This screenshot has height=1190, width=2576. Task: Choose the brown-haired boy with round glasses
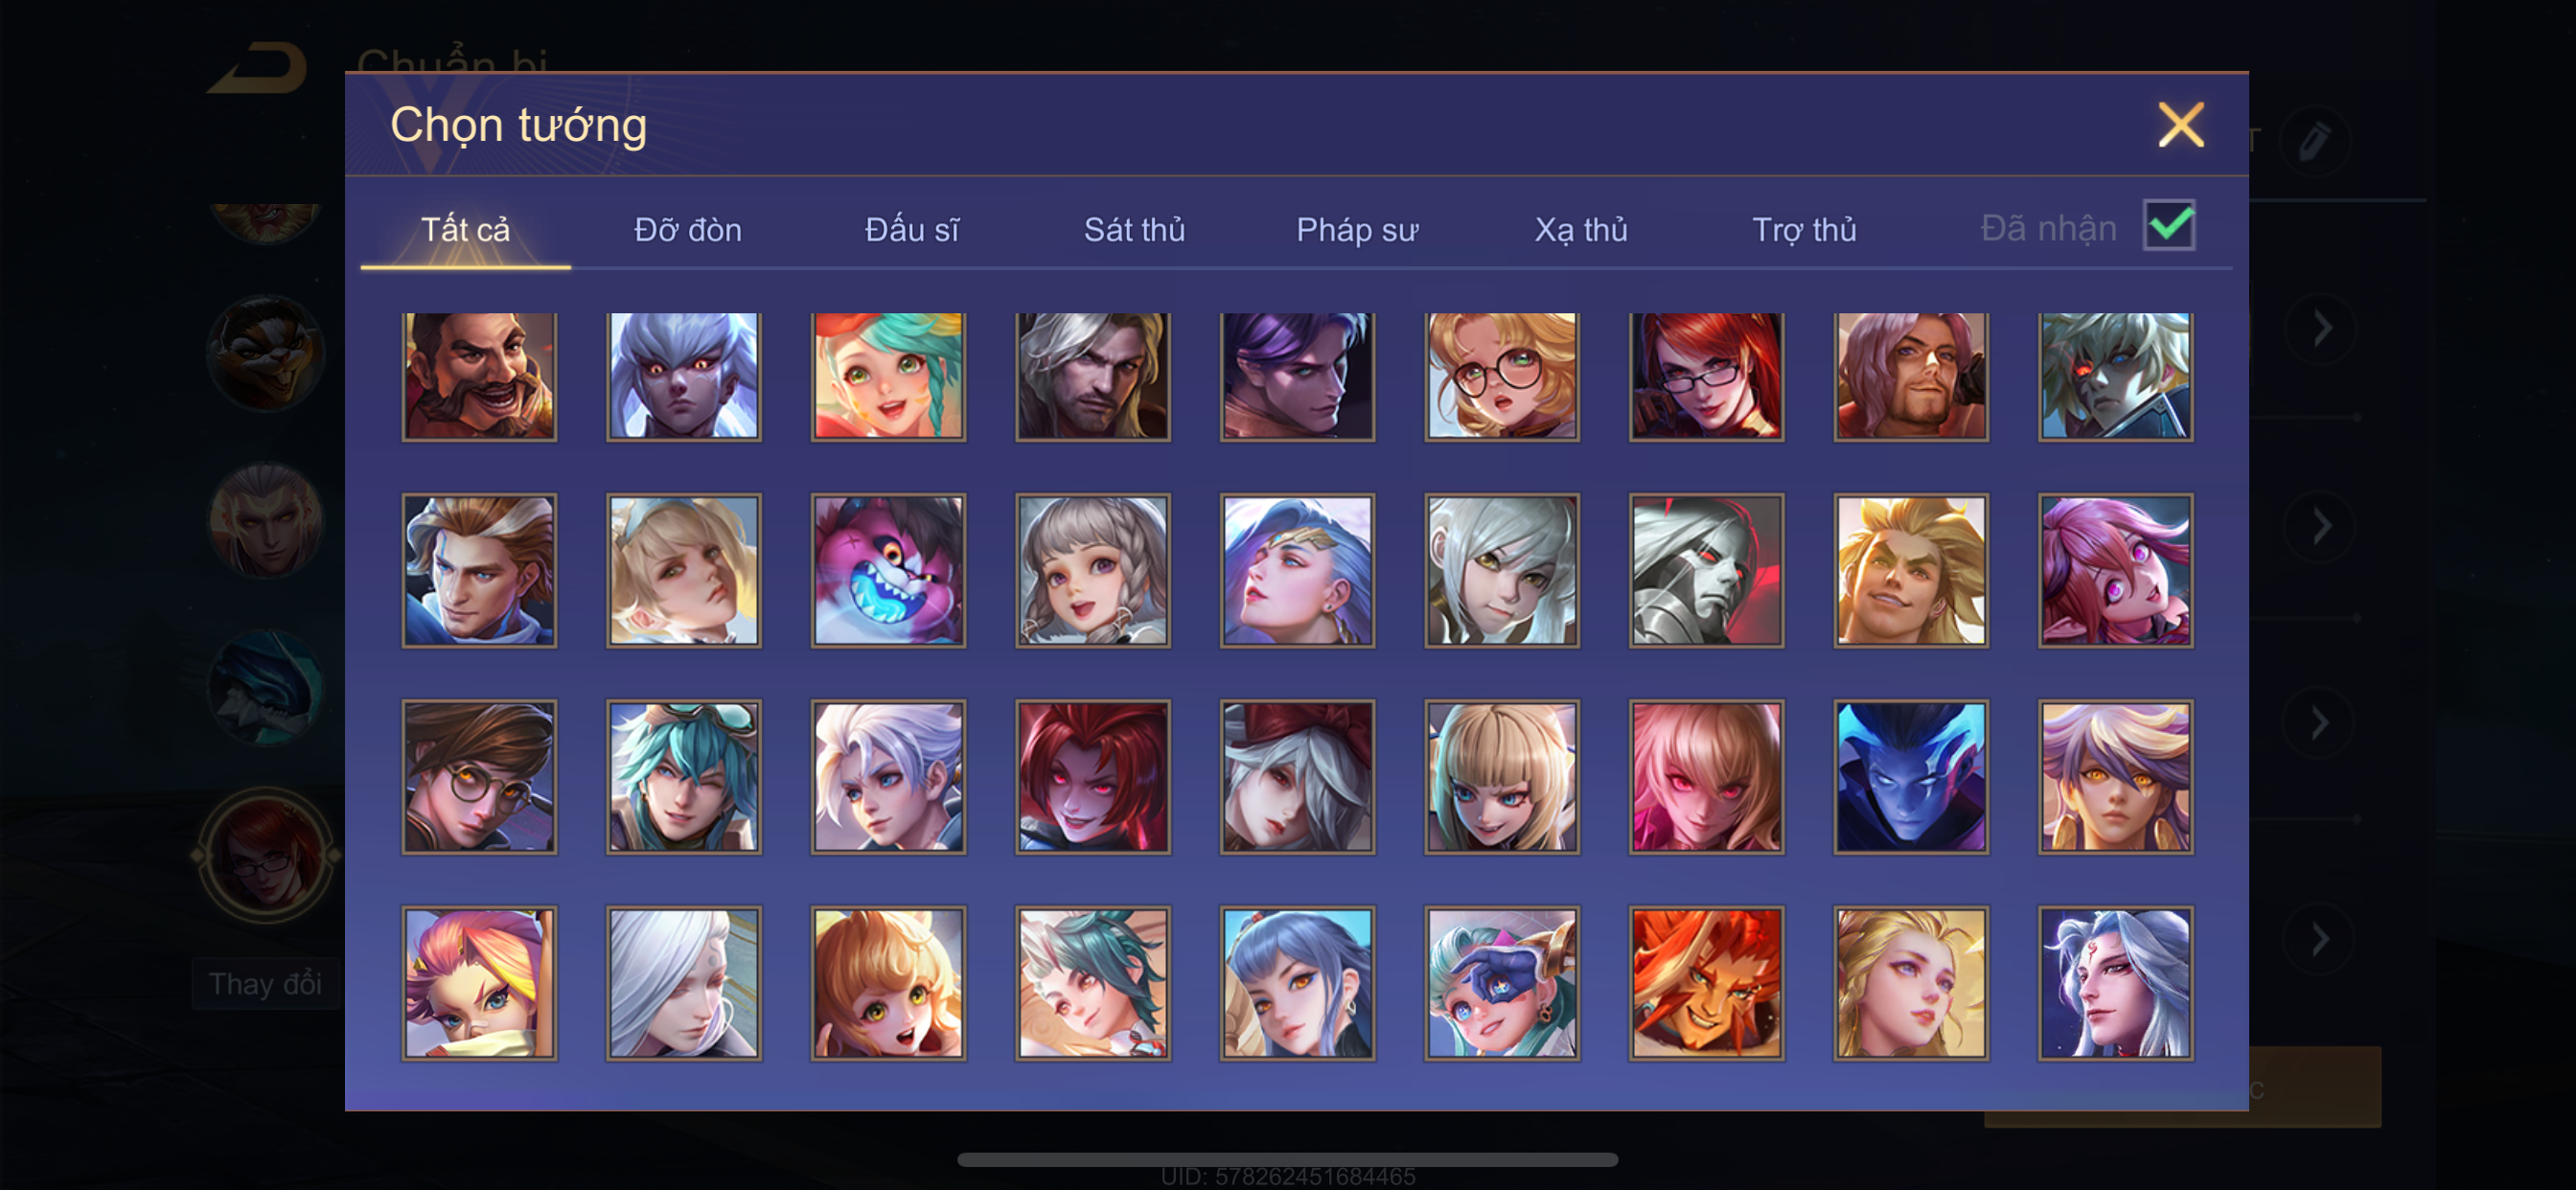click(x=479, y=777)
